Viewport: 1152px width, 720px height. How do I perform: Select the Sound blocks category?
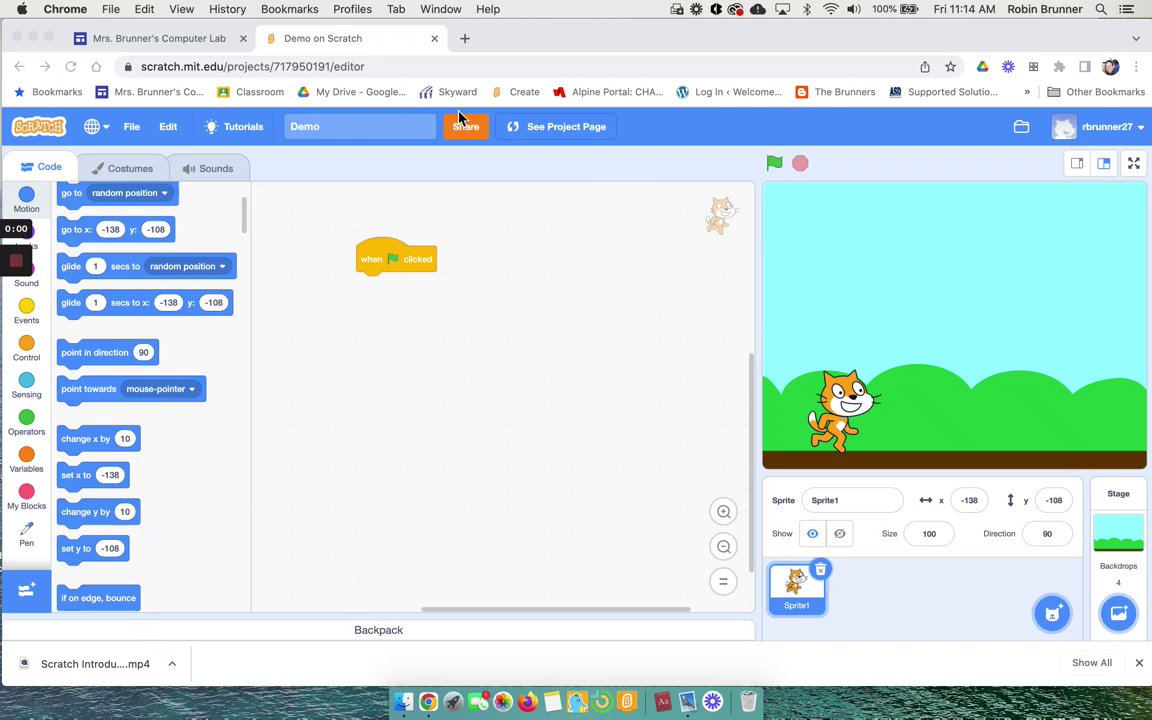coord(26,275)
